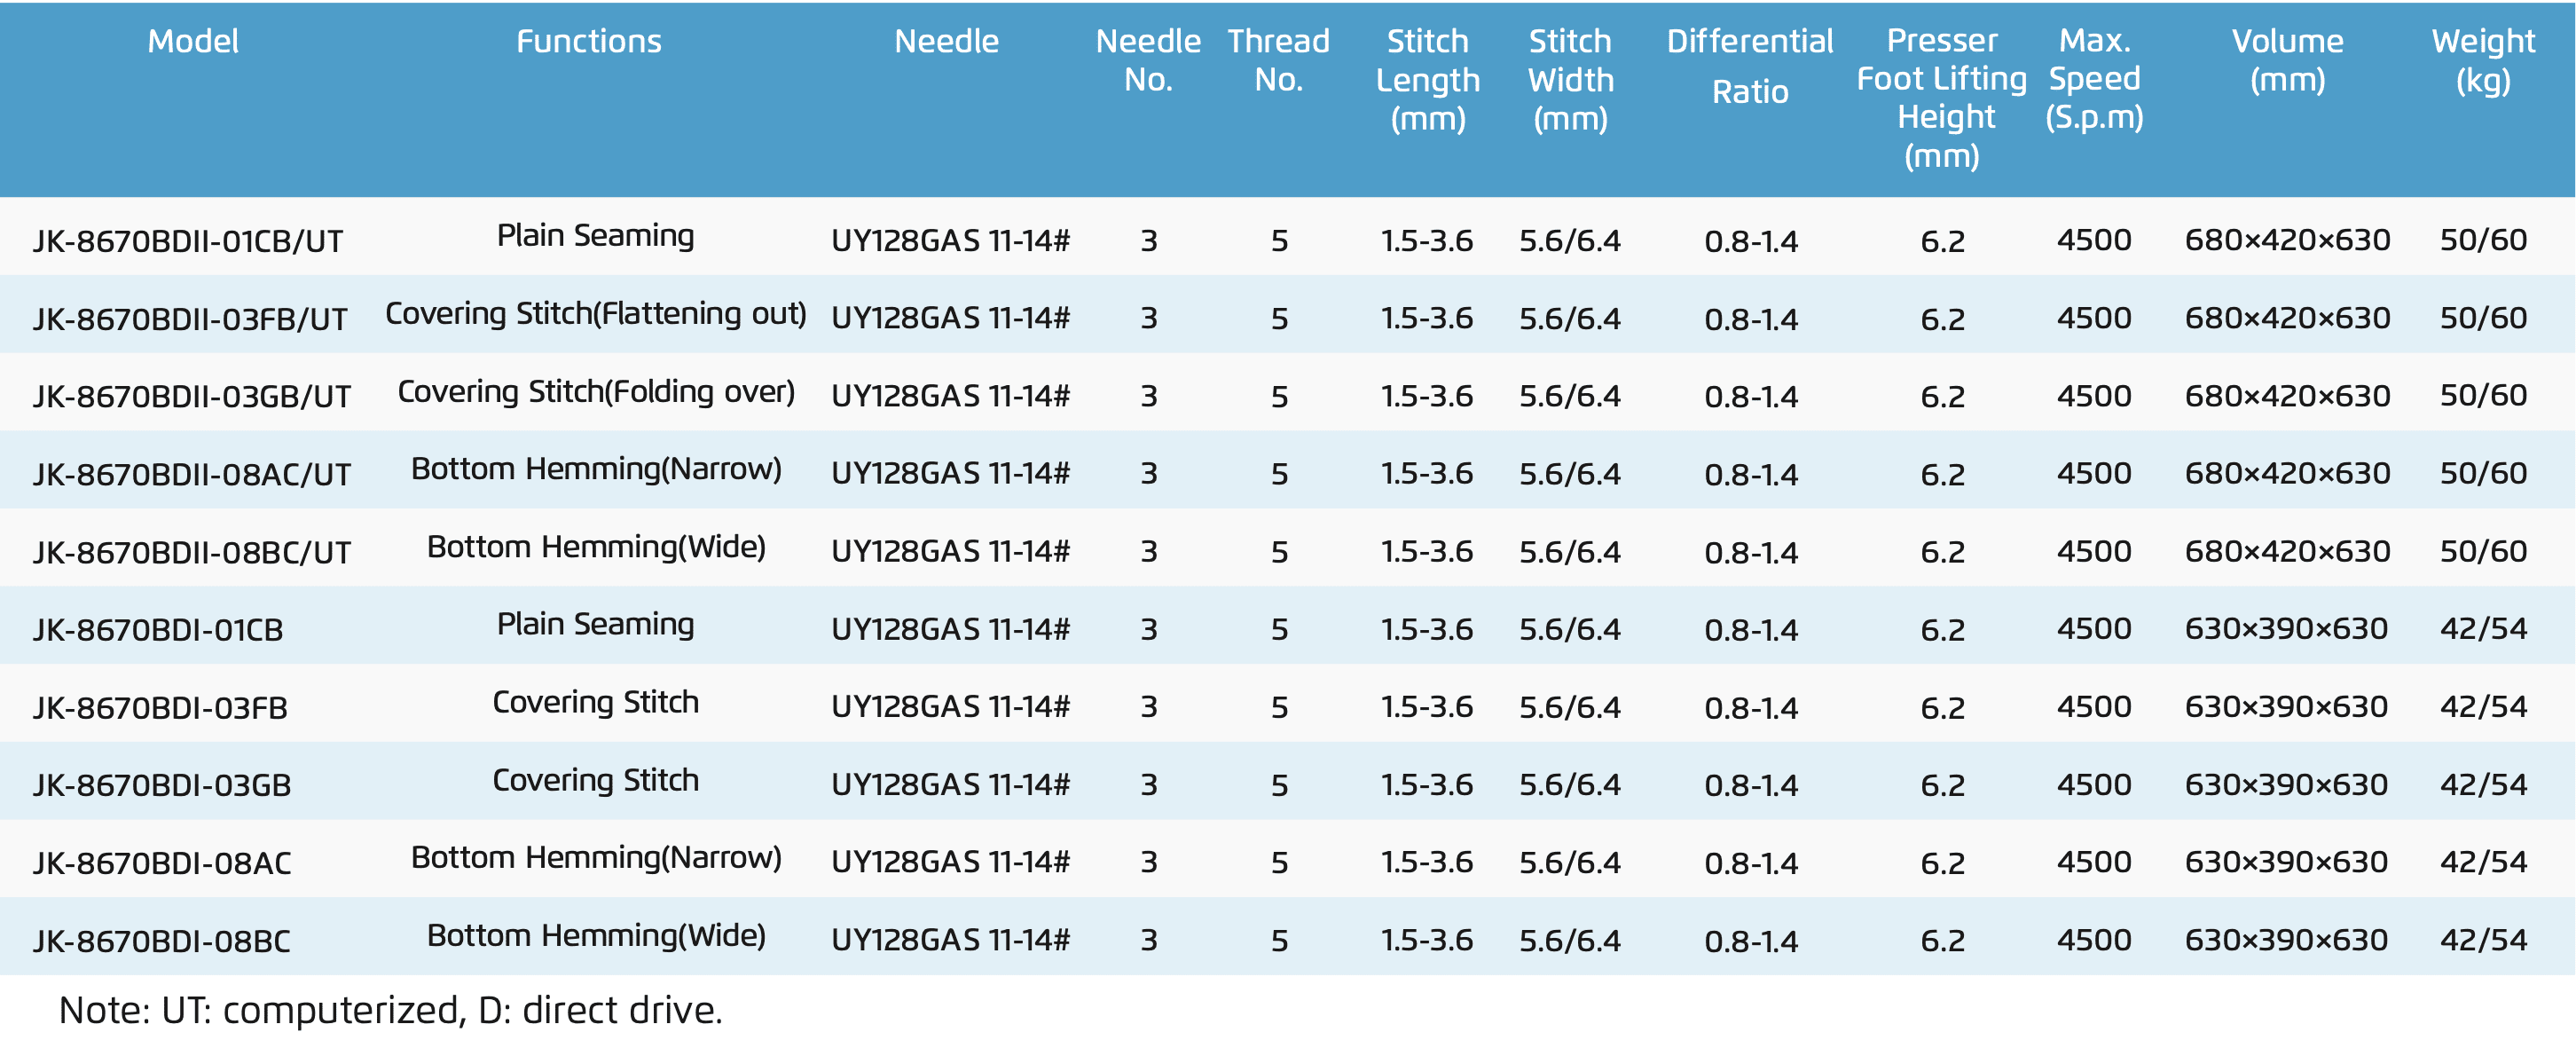Click the Volume (mm) header
This screenshot has width=2576, height=1040.
[x=2288, y=60]
